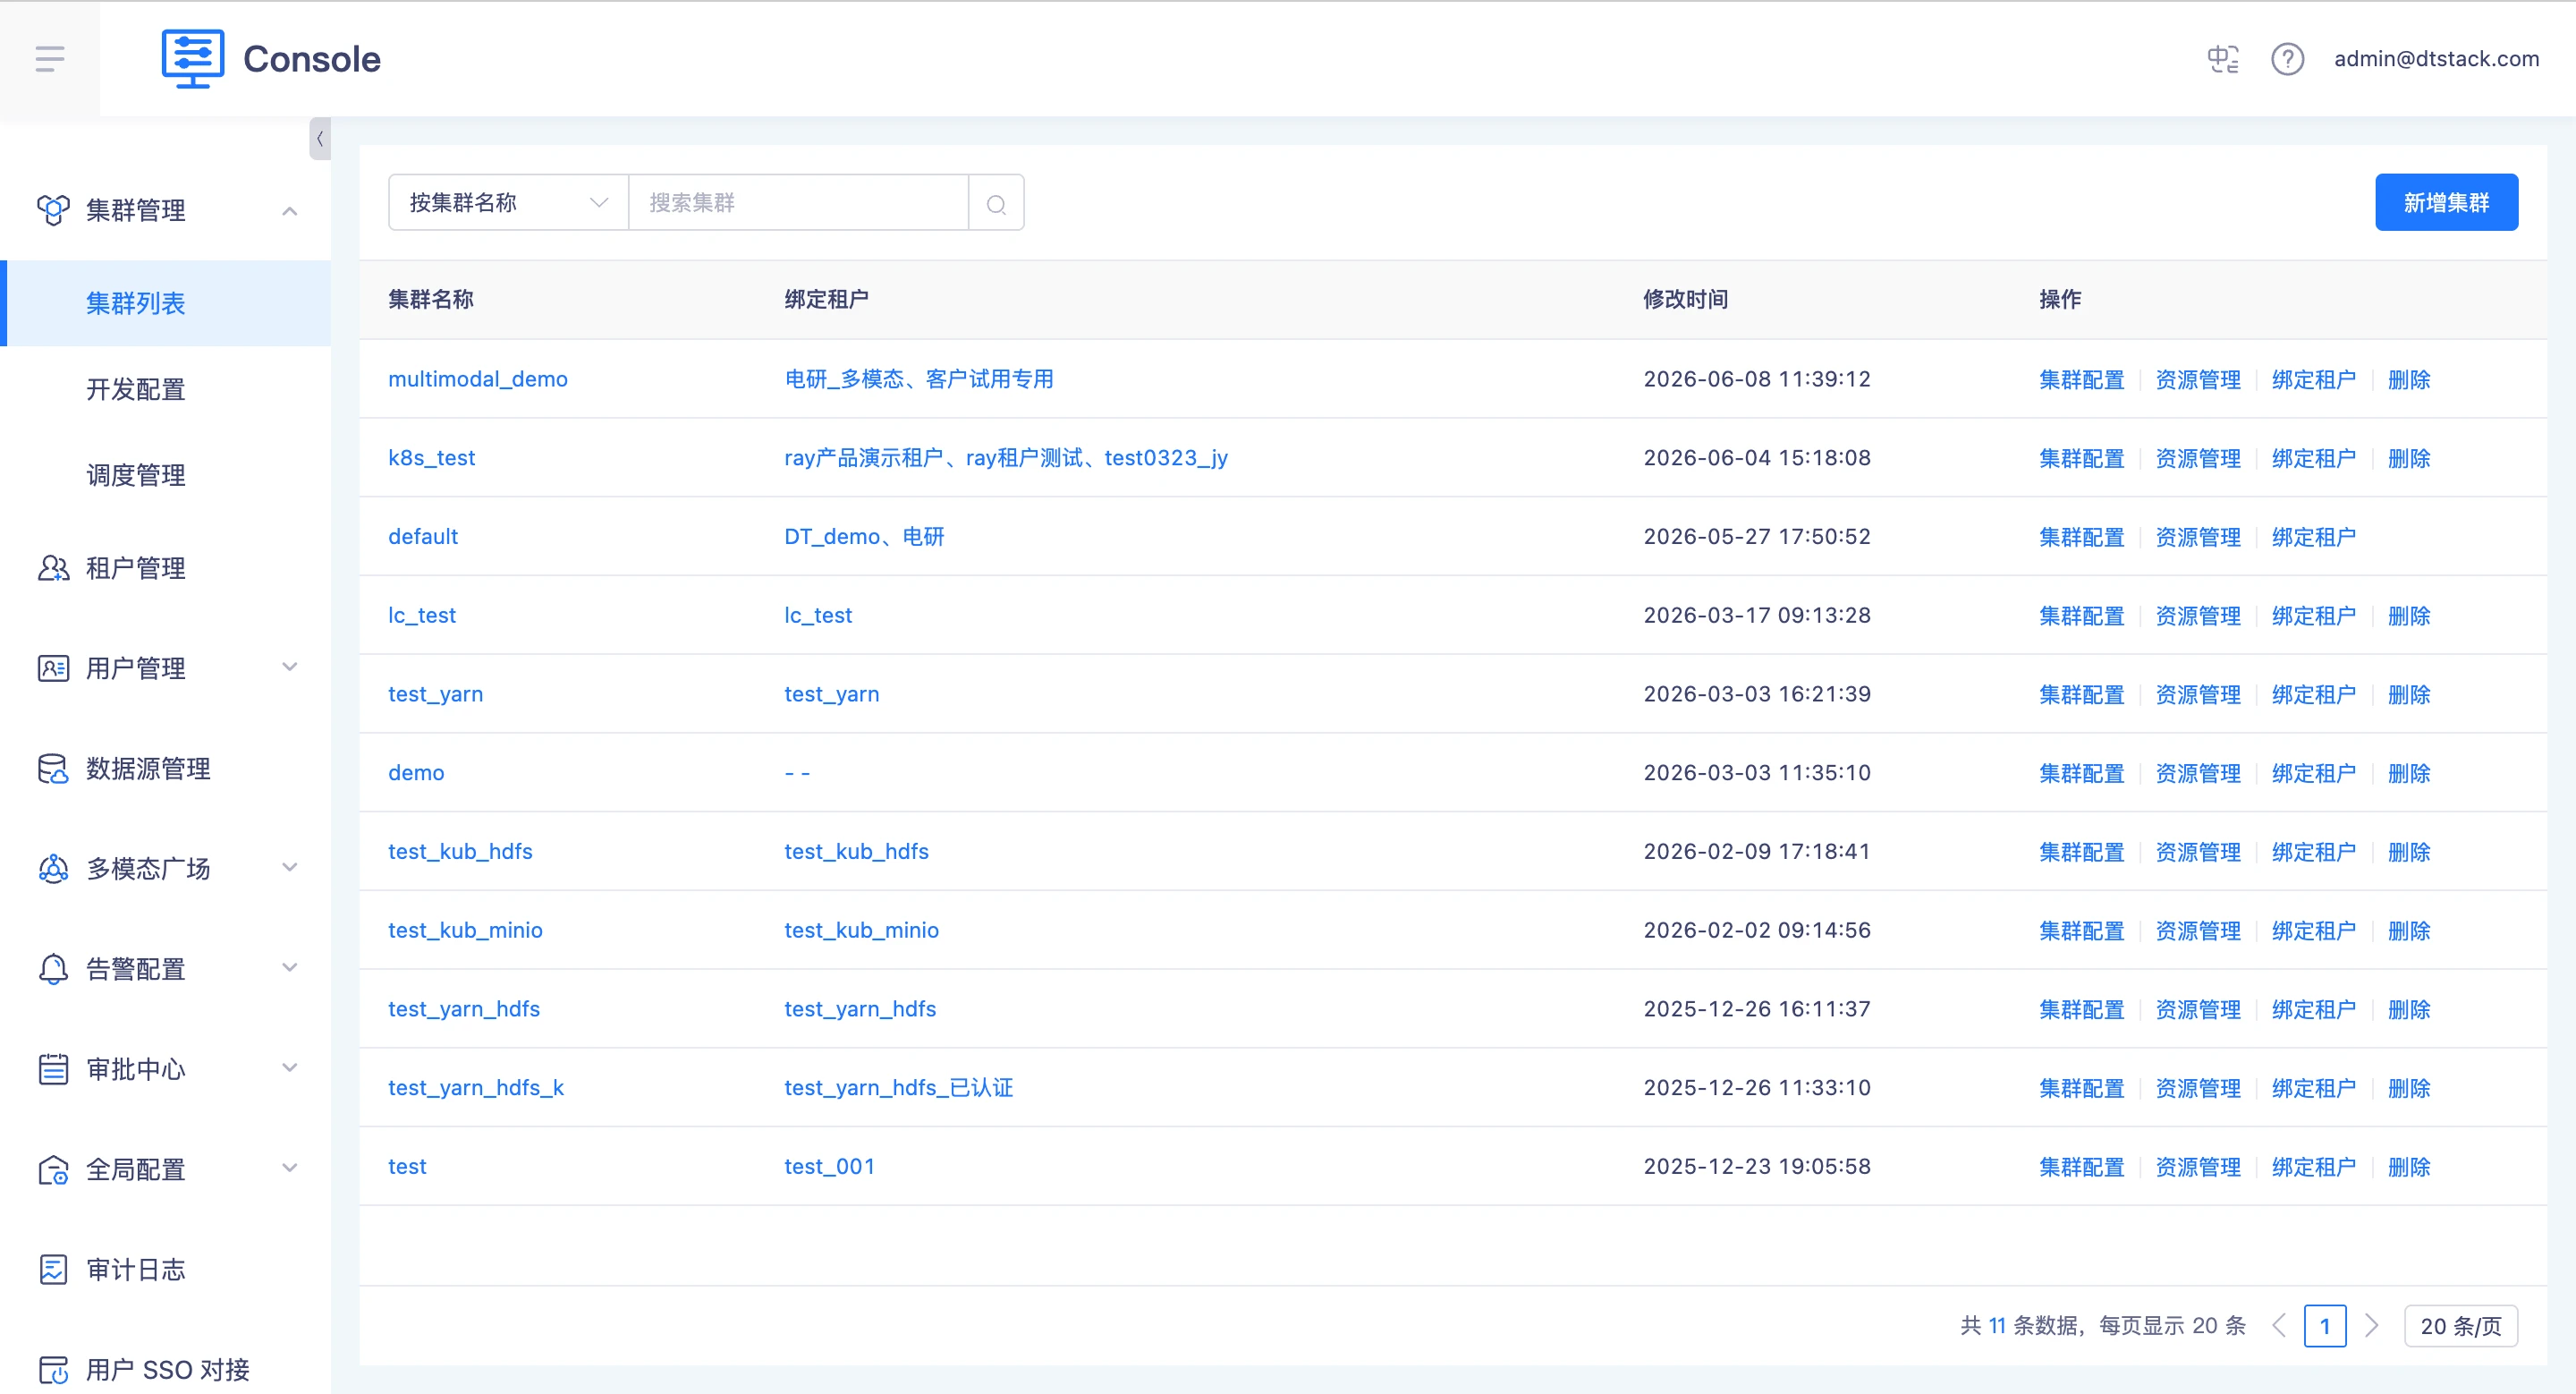
Task: Click the language switch icon
Action: point(2223,59)
